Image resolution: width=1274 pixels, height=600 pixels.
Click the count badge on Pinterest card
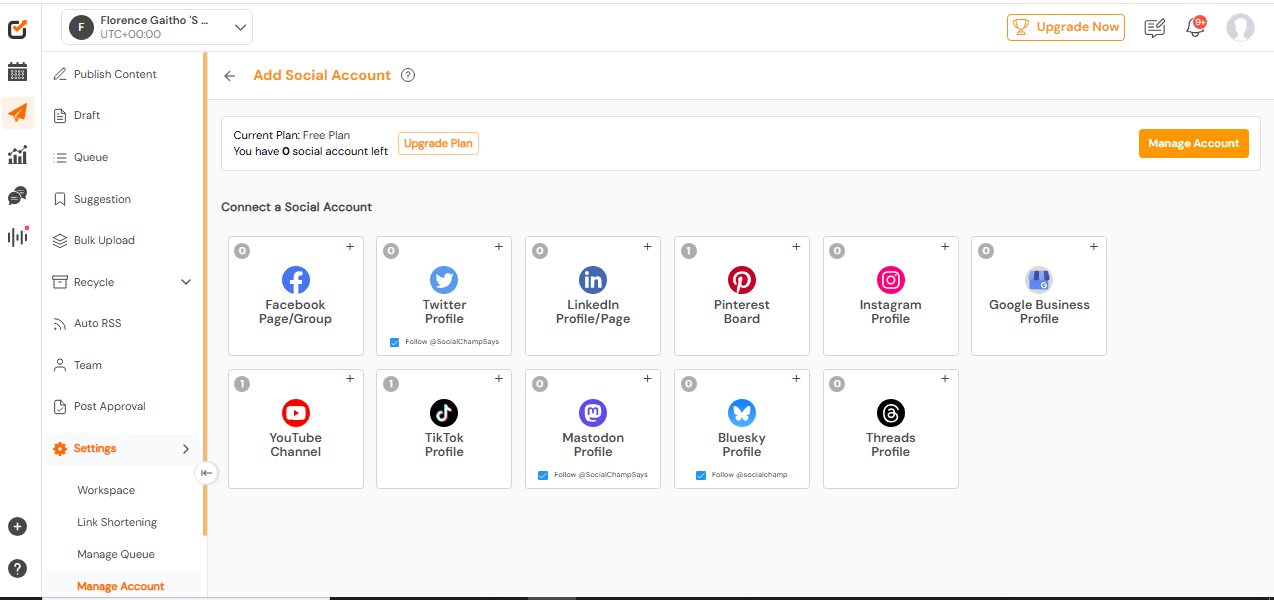point(688,251)
